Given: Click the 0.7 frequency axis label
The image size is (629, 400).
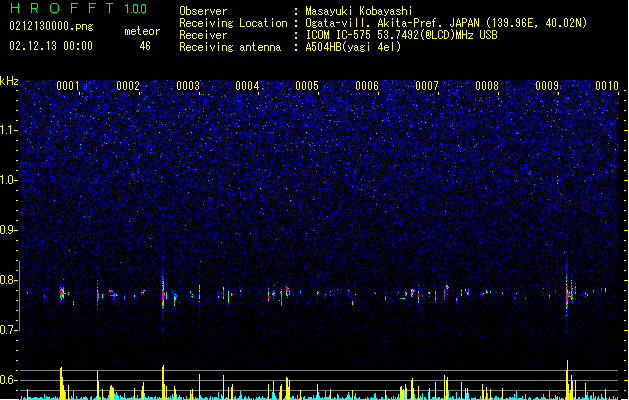Looking at the screenshot, I should pyautogui.click(x=8, y=330).
